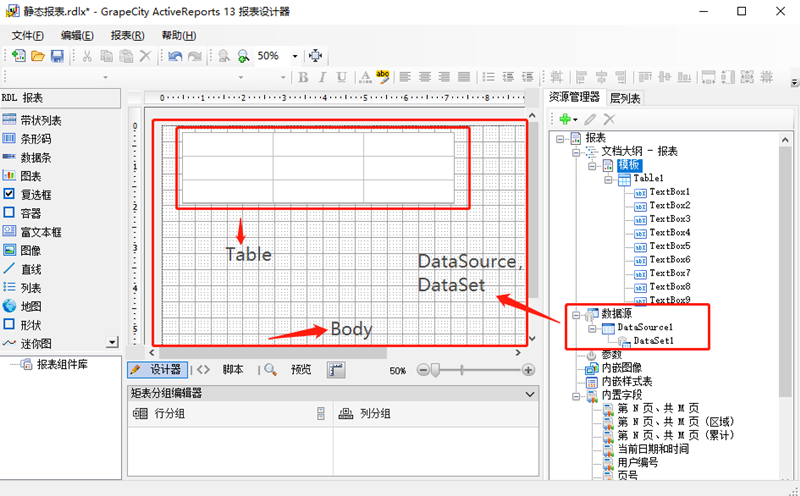Click the open file folder icon
Viewport: 800px width, 496px height.
[38, 56]
